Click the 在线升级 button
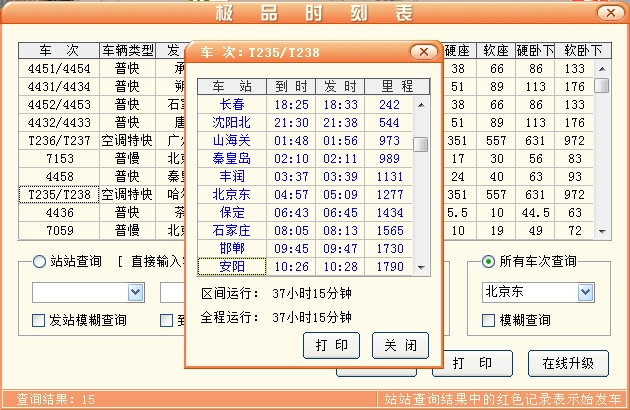The height and width of the screenshot is (410, 630). [x=568, y=363]
